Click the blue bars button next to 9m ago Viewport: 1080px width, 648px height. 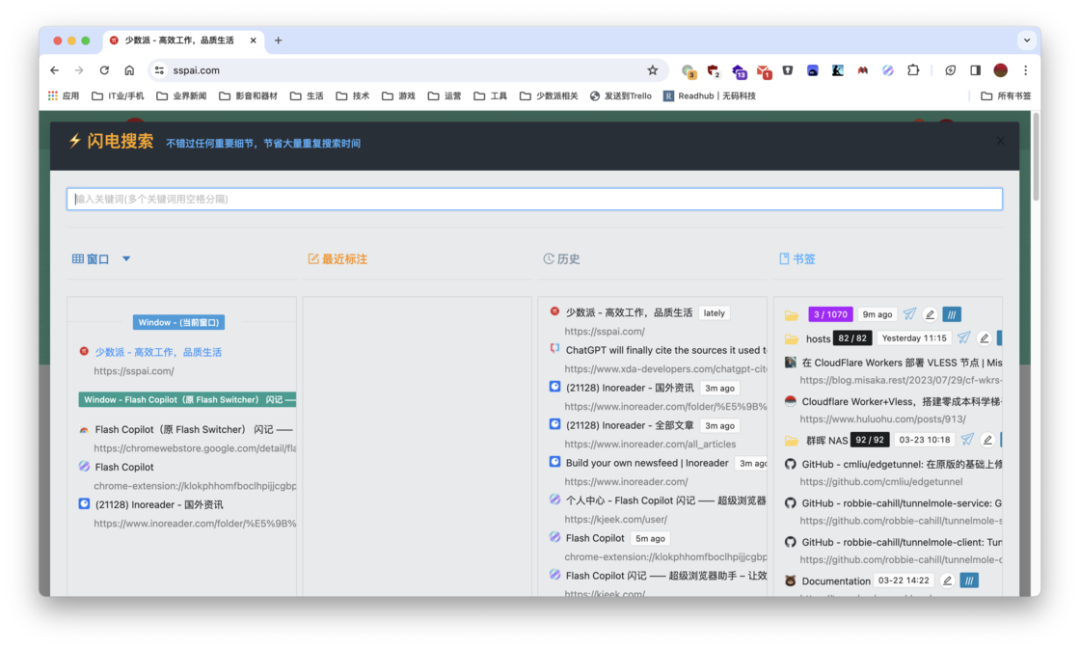tap(952, 315)
